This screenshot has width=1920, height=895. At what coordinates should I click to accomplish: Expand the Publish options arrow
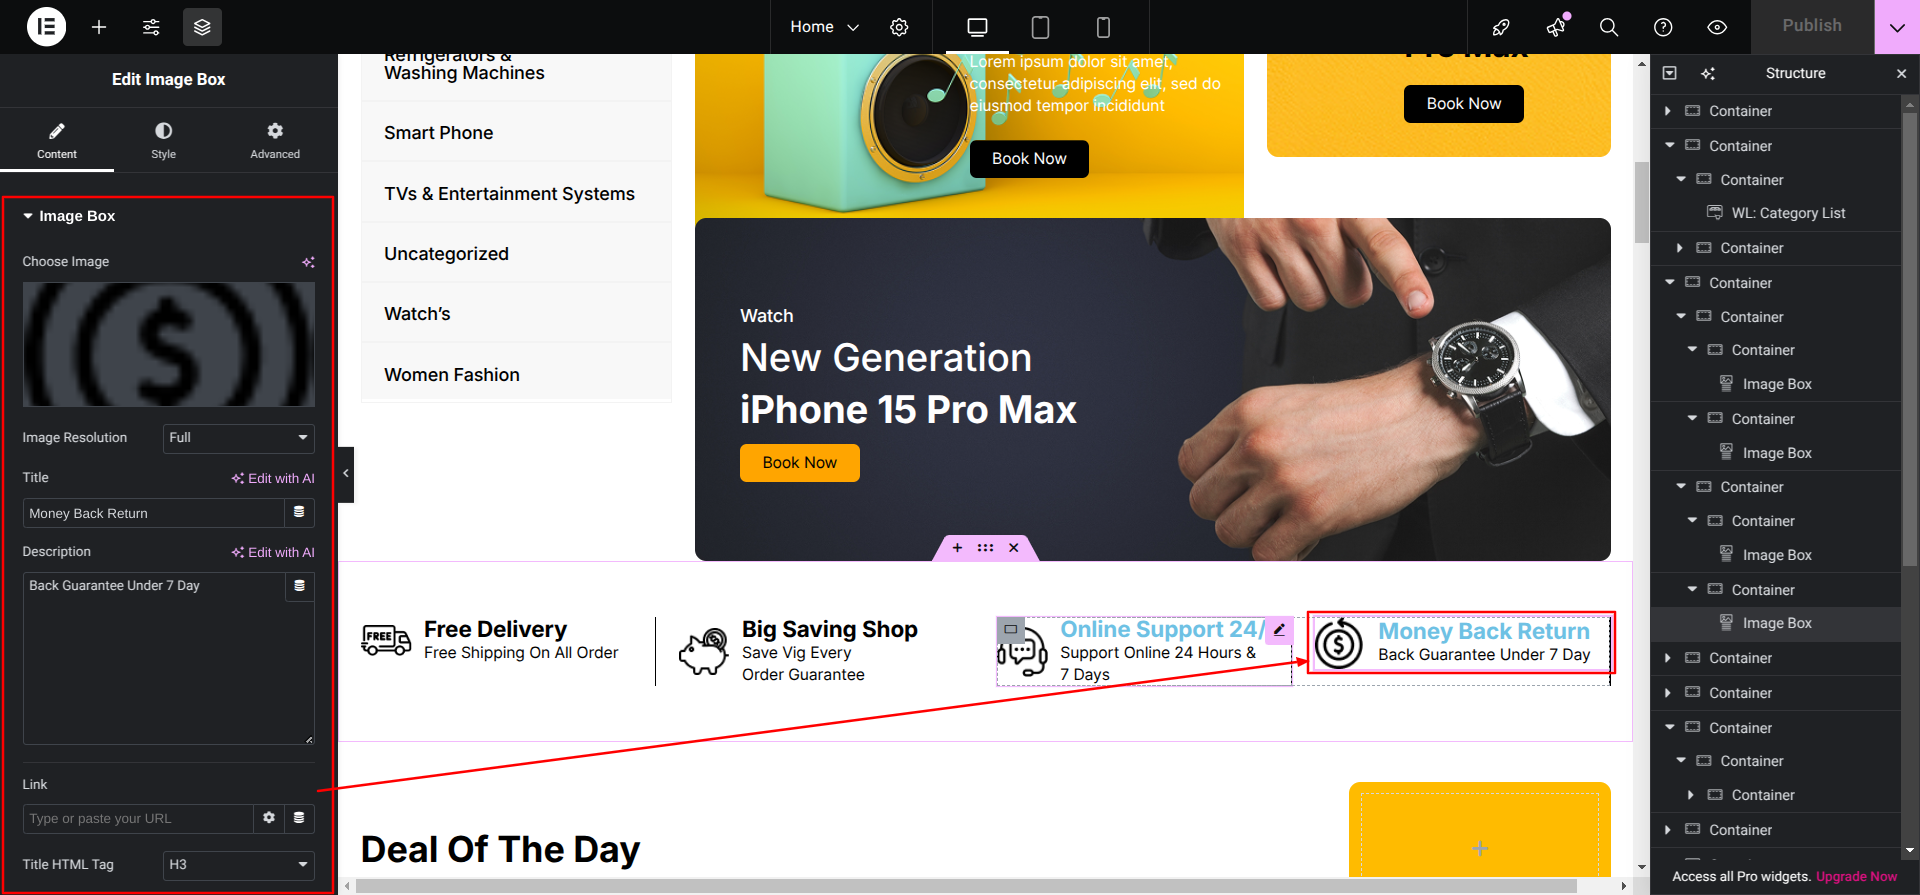tap(1897, 27)
